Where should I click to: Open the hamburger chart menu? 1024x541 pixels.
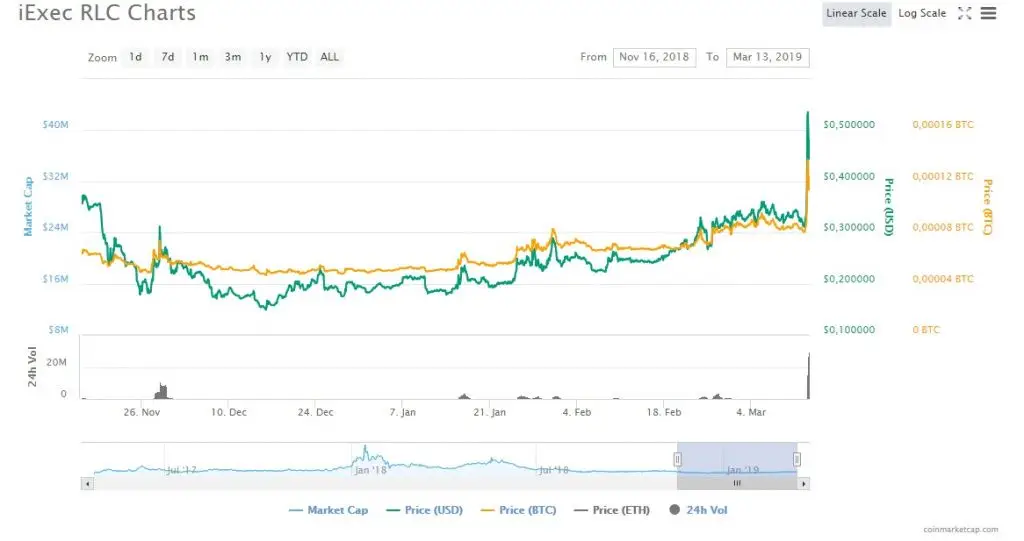(989, 13)
